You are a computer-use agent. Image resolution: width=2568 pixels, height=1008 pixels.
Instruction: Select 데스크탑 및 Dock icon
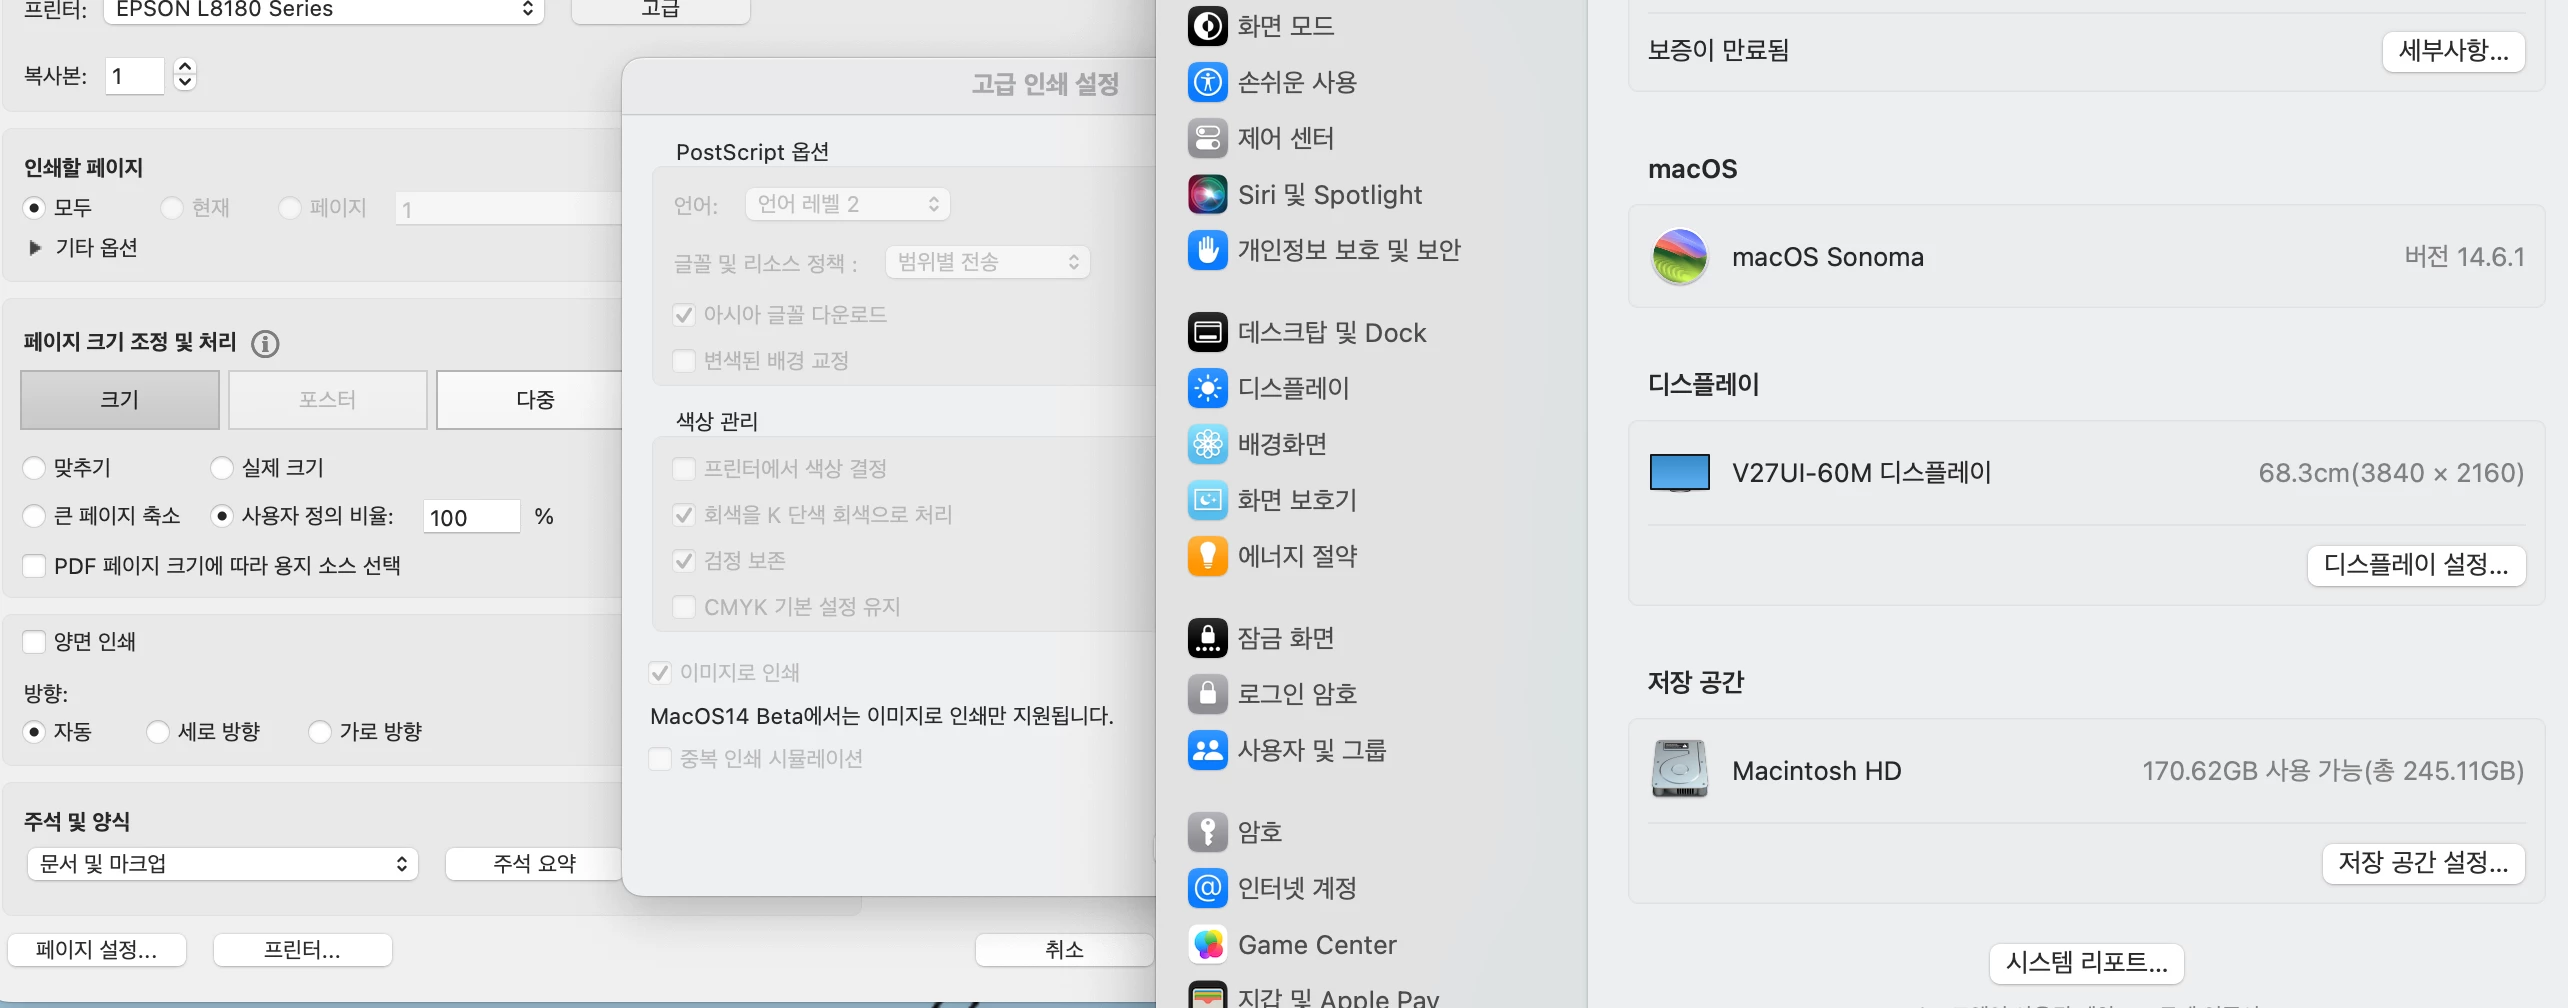pos(1207,332)
